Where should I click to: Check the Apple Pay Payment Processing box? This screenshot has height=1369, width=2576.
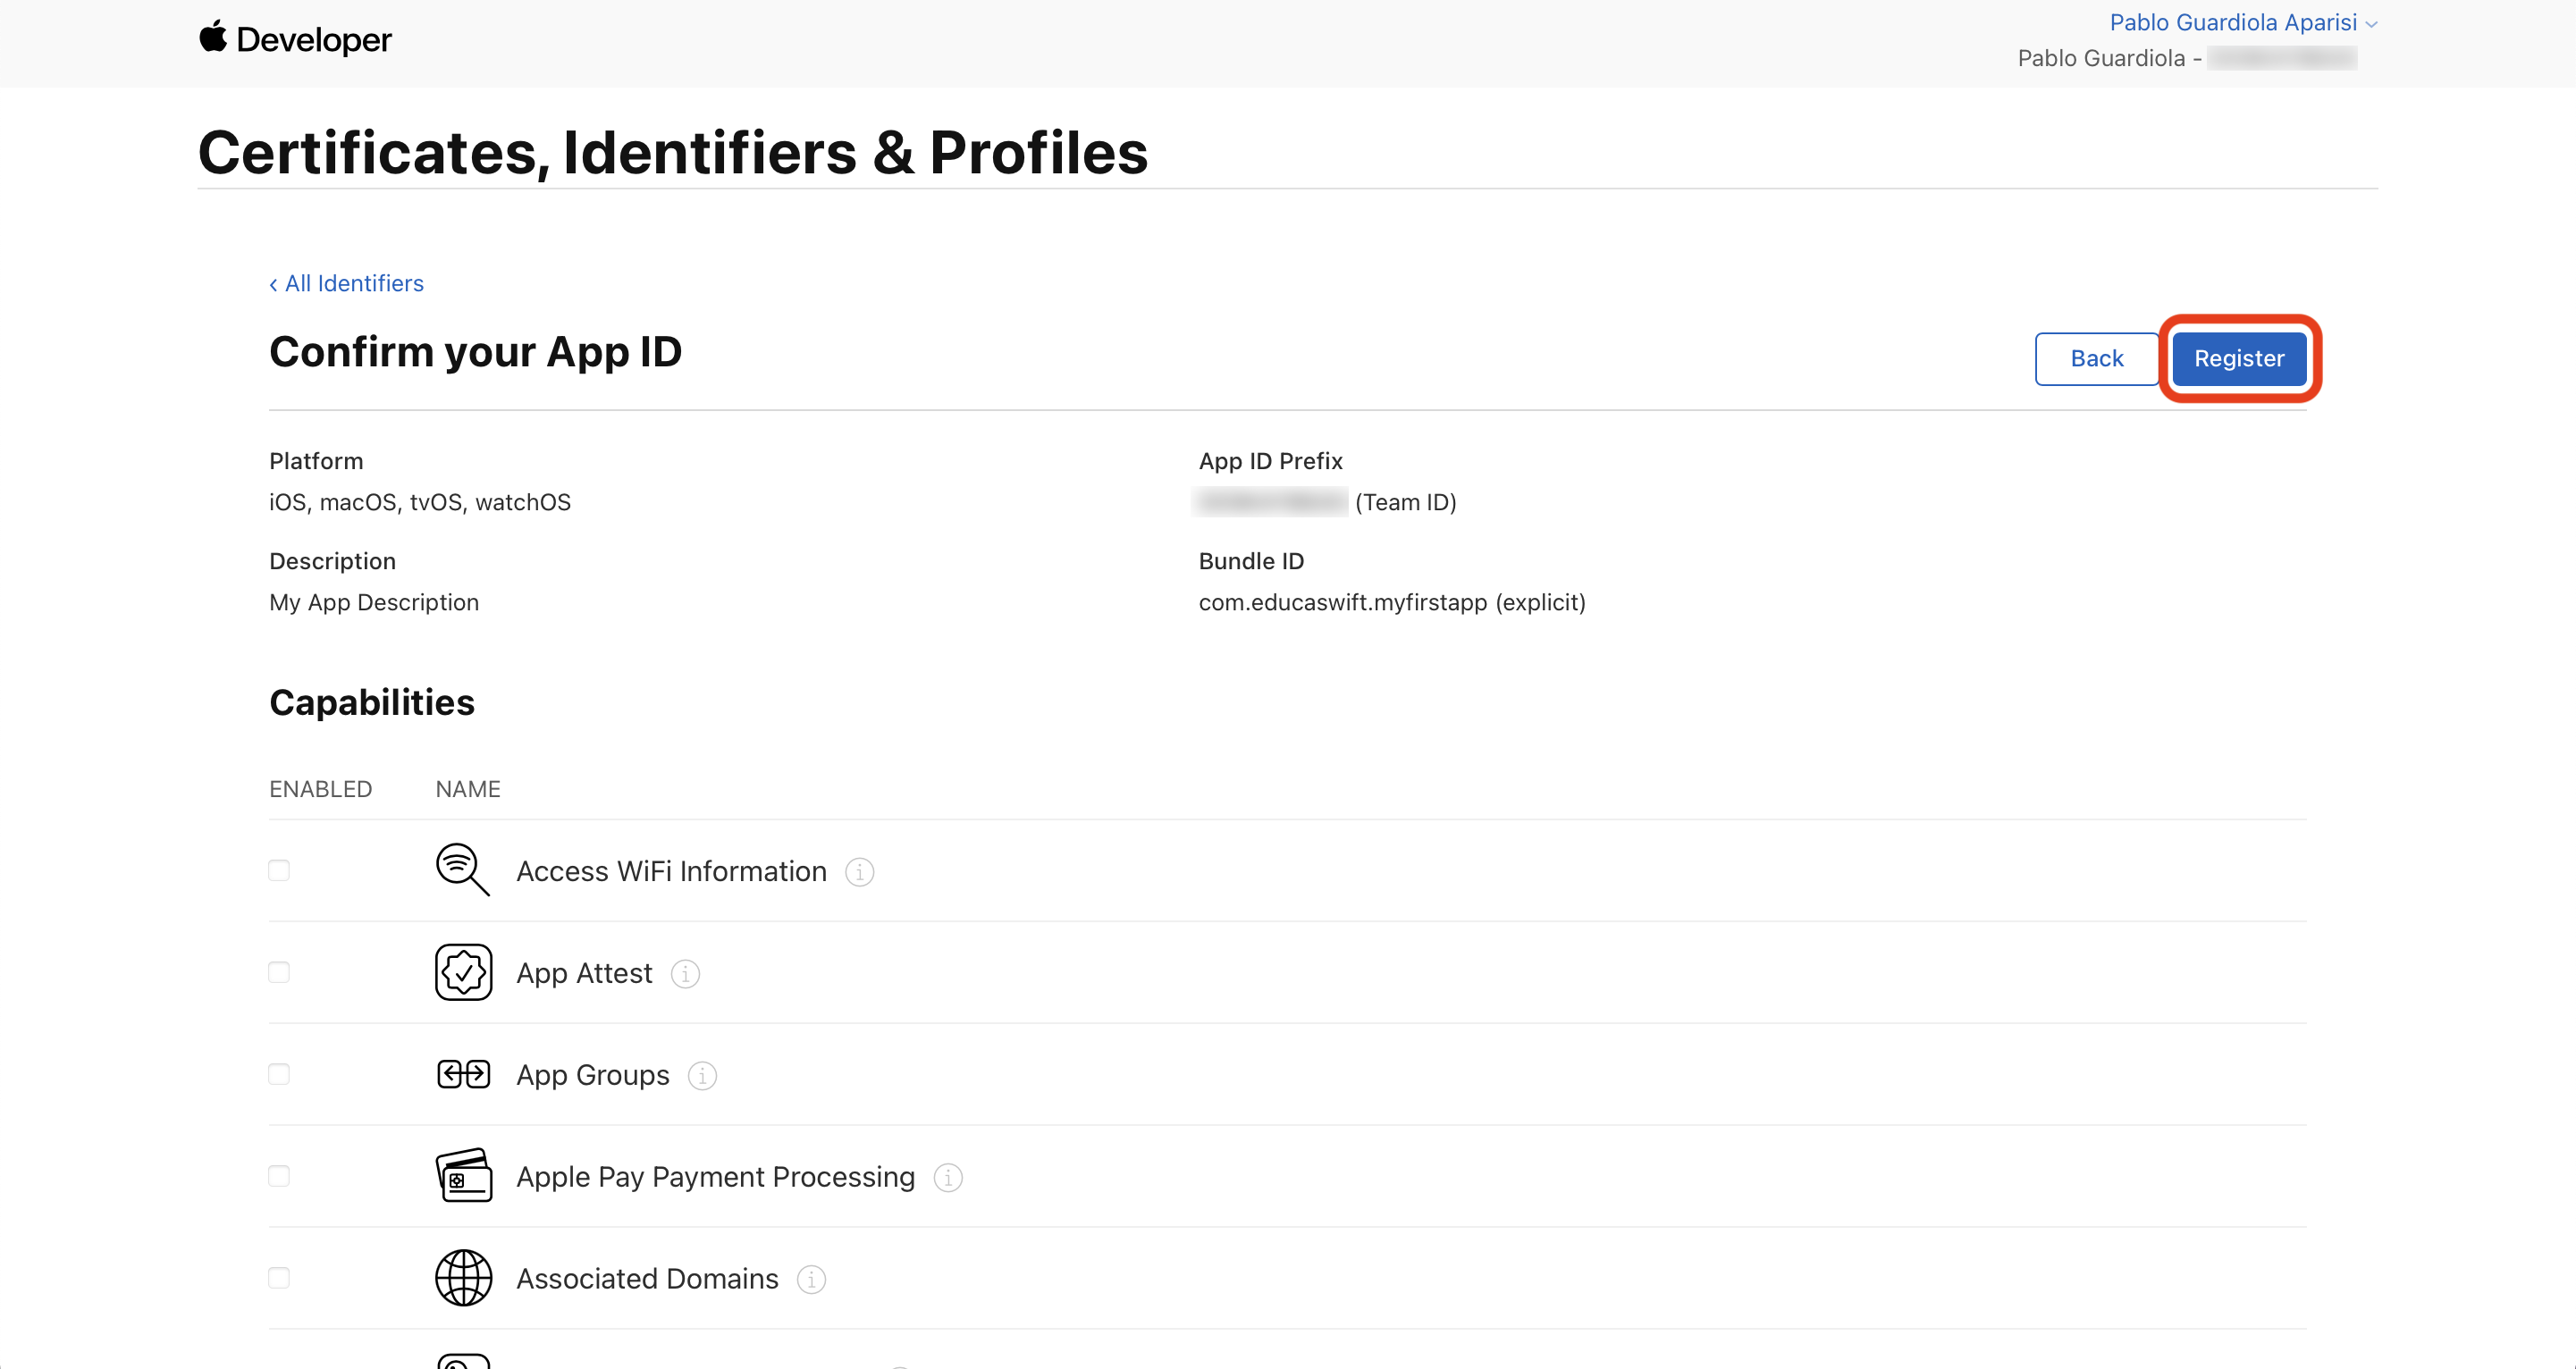point(279,1176)
